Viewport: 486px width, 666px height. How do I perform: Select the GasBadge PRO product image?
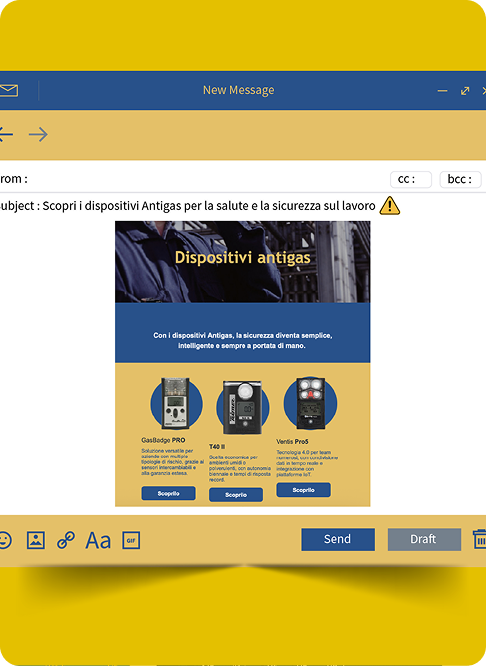click(x=176, y=403)
